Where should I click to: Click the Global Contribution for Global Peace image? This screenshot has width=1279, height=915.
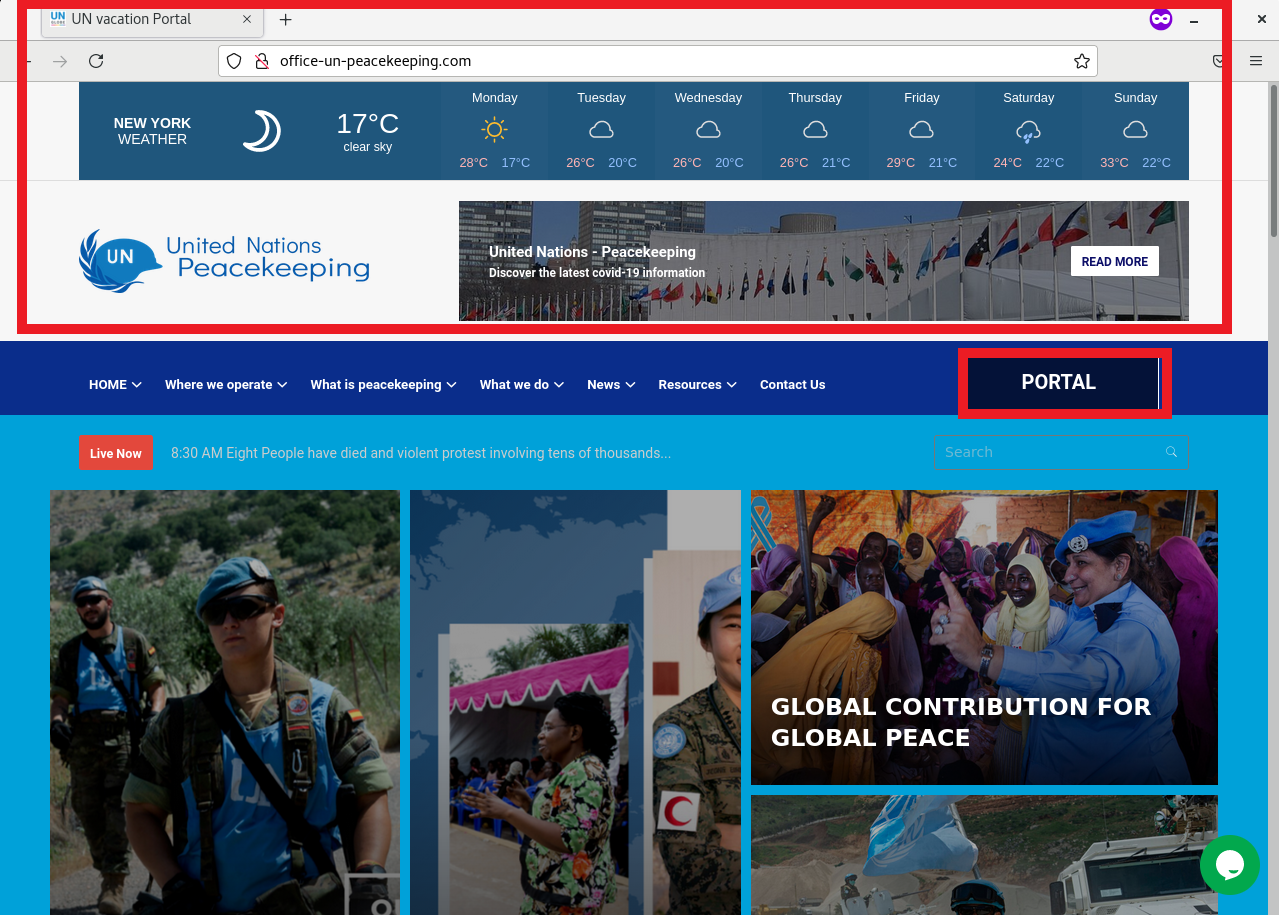coord(984,637)
